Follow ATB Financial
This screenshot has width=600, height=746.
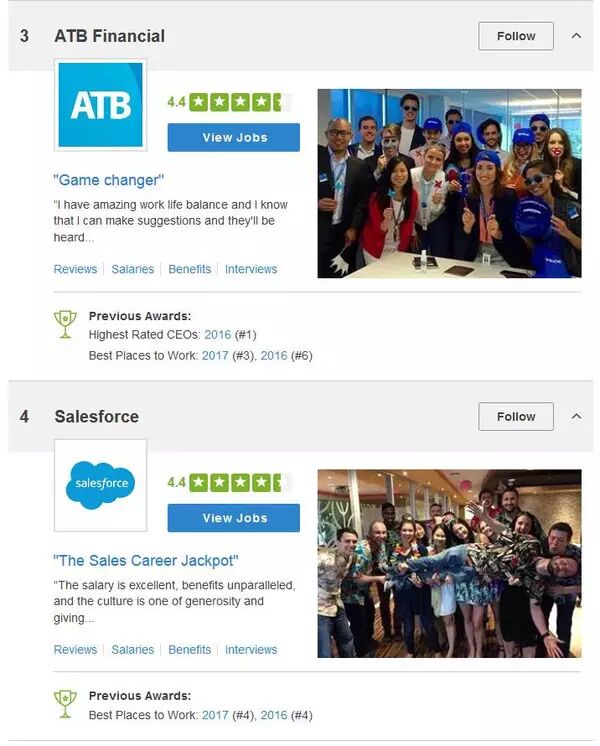[516, 36]
